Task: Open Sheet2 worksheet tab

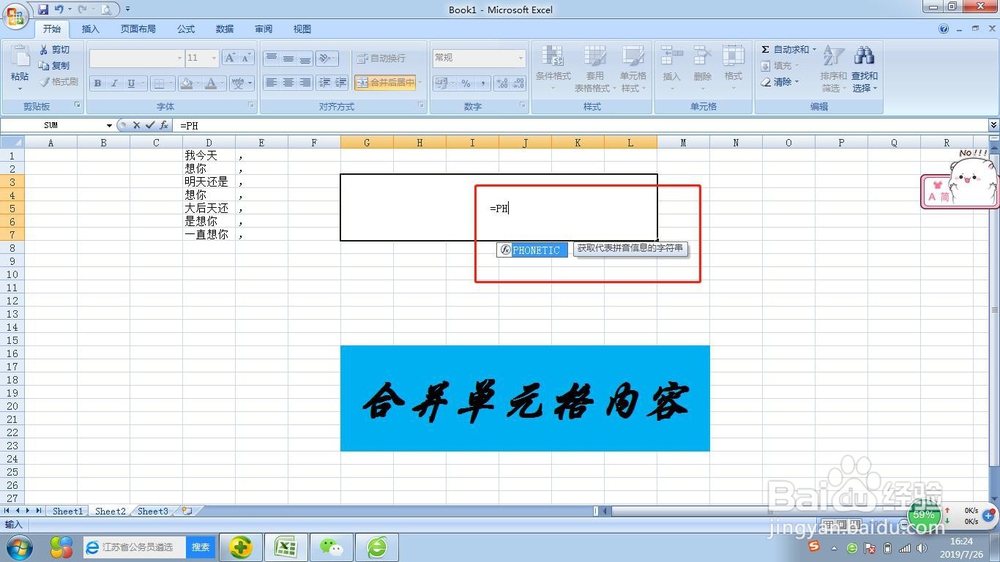Action: [110, 511]
